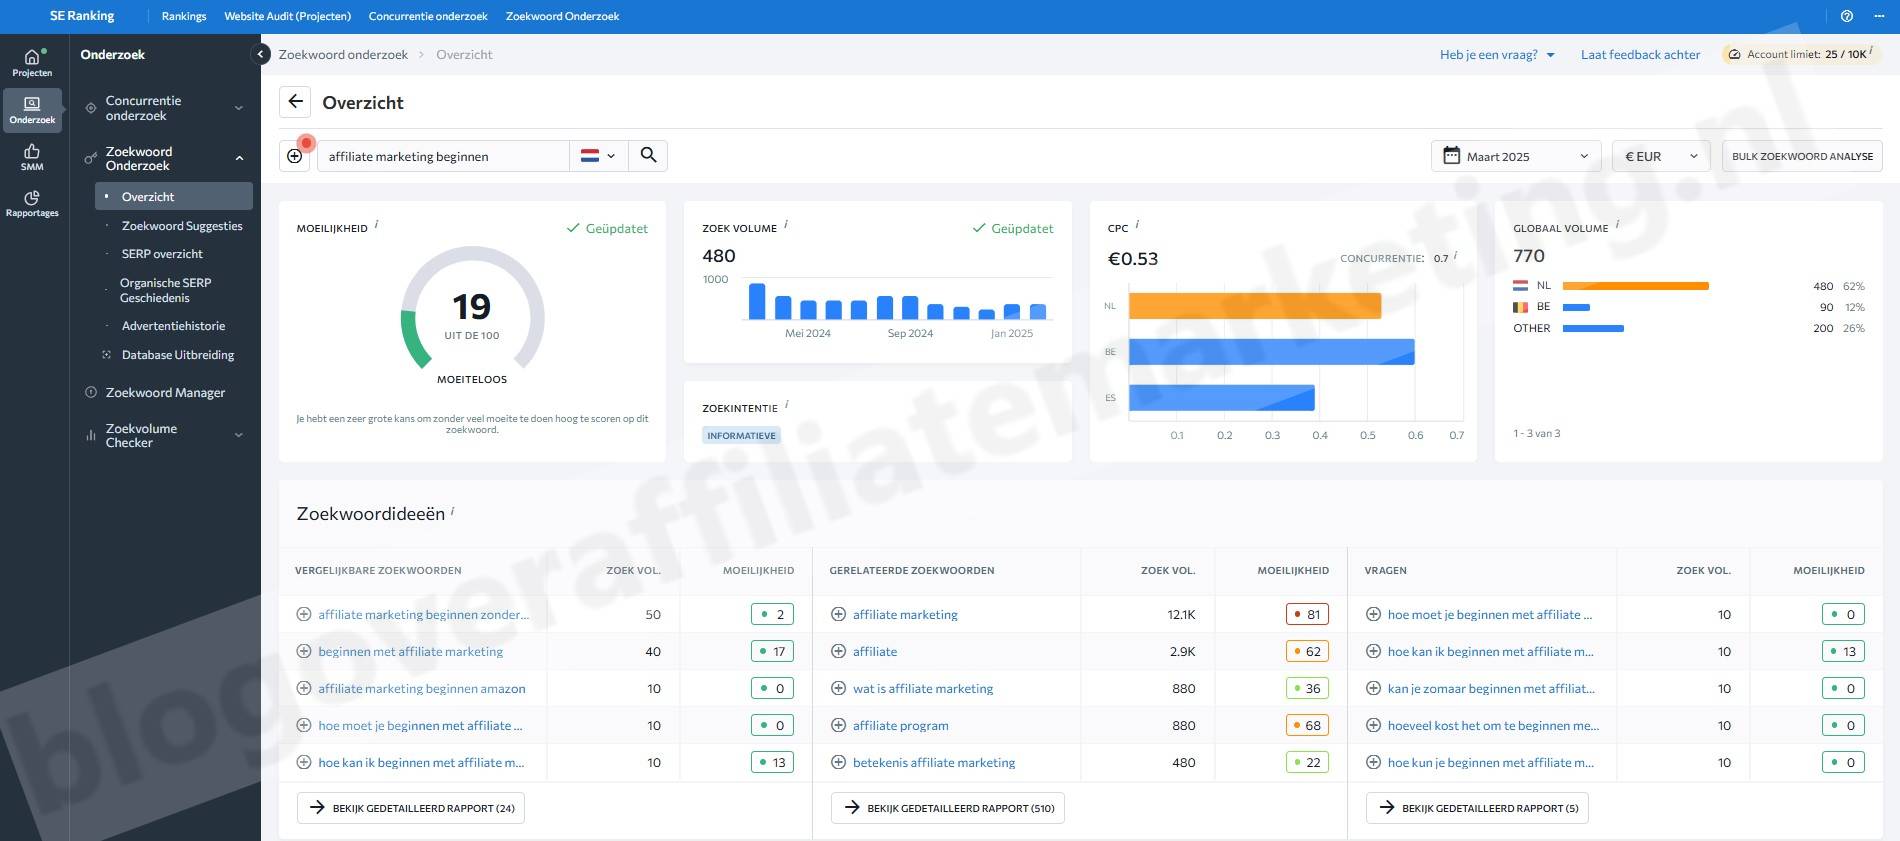1900x841 pixels.
Task: Open the country flag dropdown
Action: [x=598, y=156]
